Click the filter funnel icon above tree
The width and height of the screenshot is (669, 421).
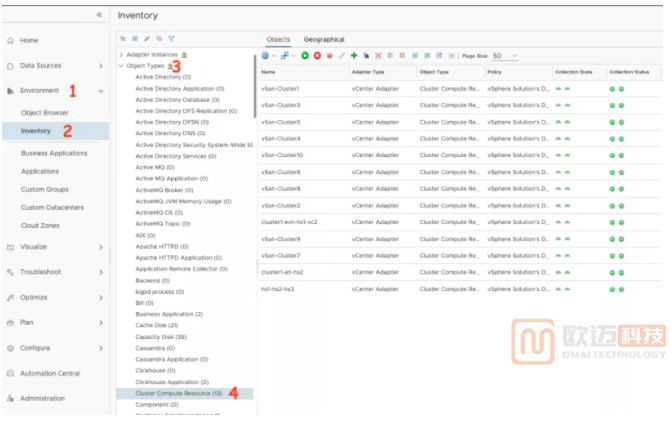coord(172,39)
